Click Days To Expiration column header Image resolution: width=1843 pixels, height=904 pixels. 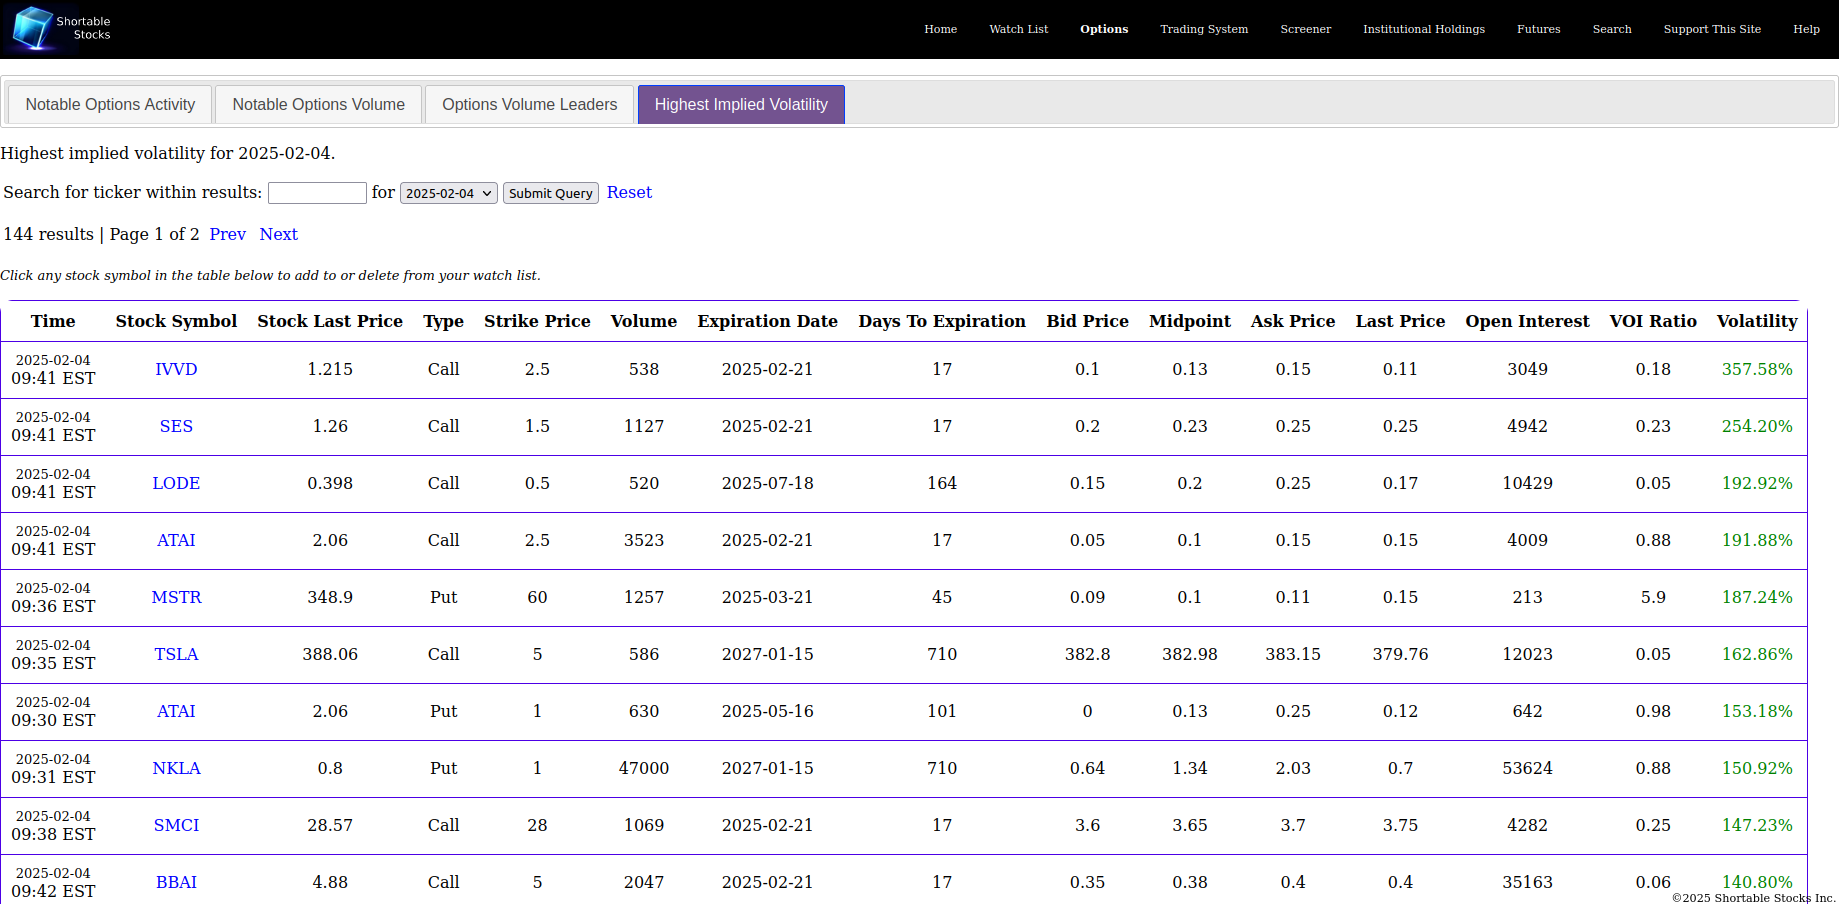(x=942, y=321)
